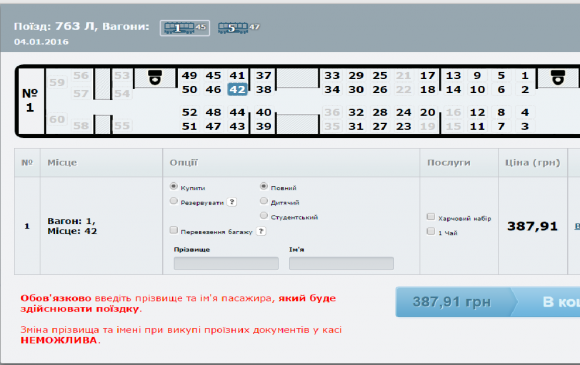The image size is (580, 365).
Task: Mark seat 7 on the map
Action: click(x=501, y=126)
